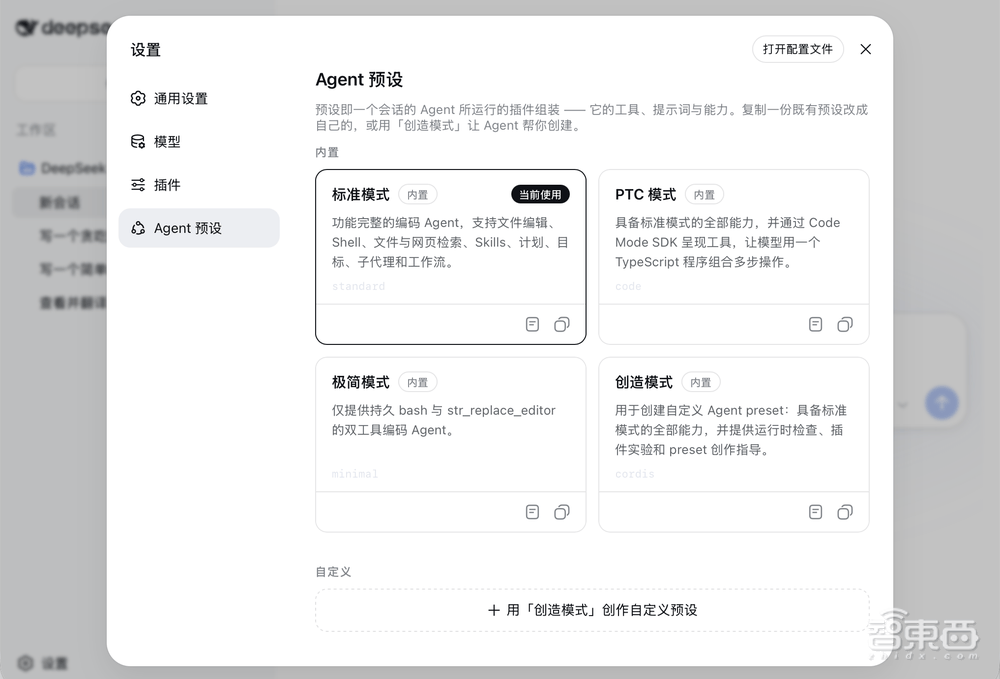Click the DeepSeek folder in background sidebar
Viewport: 1000px width, 679px height.
pos(62,168)
